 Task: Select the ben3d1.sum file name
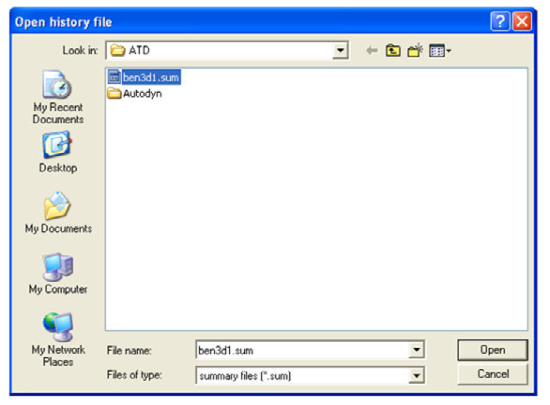tap(151, 77)
